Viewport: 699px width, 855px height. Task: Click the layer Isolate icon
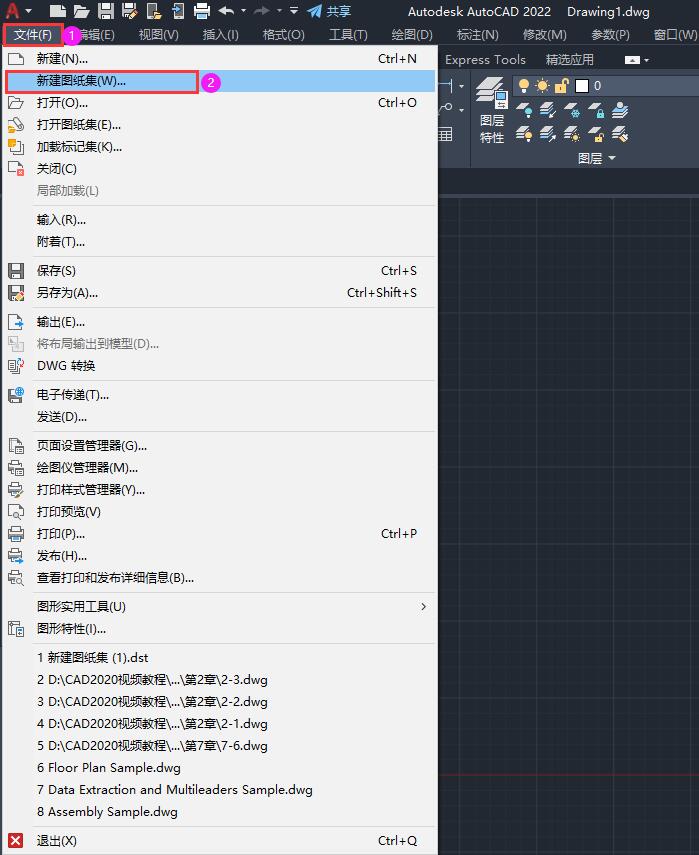[548, 111]
